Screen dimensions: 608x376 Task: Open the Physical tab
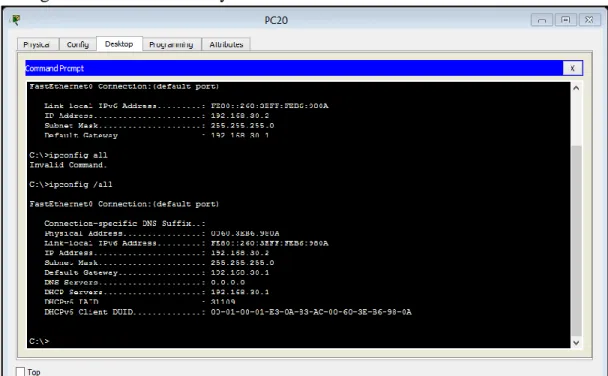point(37,45)
